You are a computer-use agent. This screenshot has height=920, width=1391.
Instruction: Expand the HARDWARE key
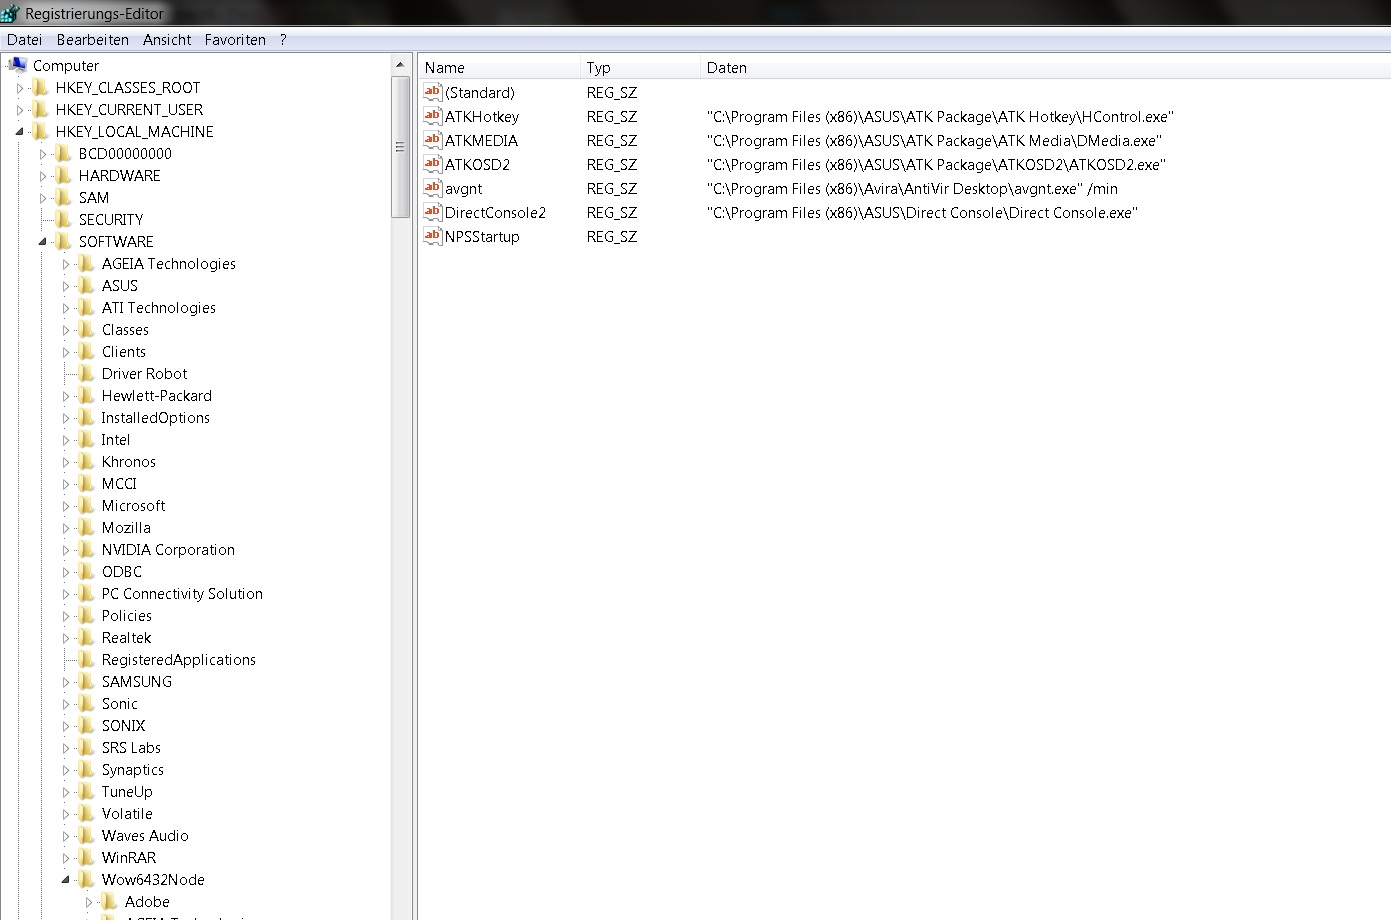[x=43, y=176]
